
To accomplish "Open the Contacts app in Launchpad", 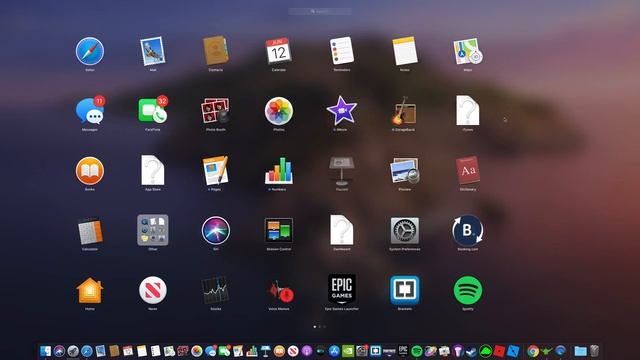I will click(x=216, y=51).
